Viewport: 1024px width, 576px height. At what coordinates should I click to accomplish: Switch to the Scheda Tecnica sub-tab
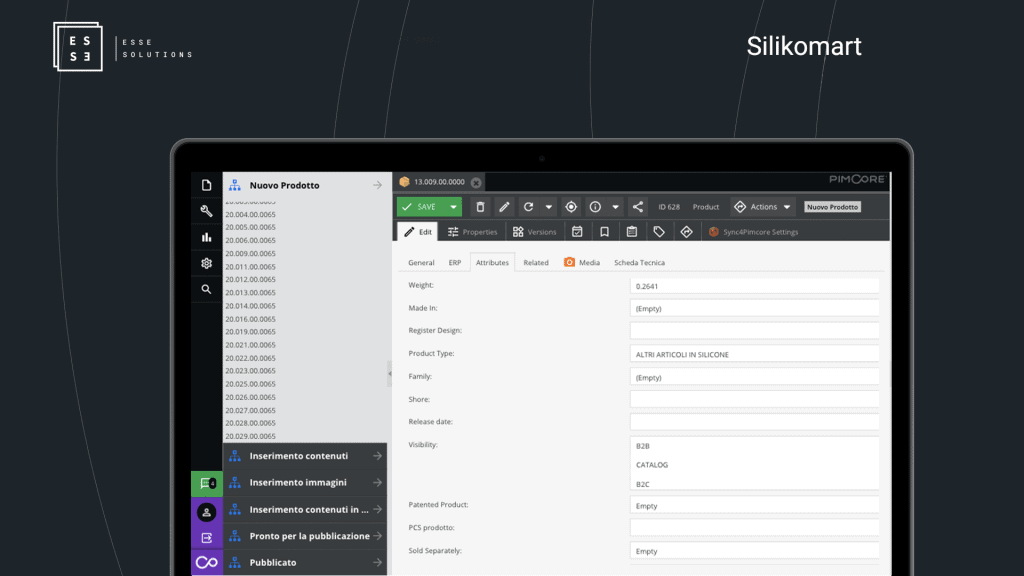click(639, 263)
